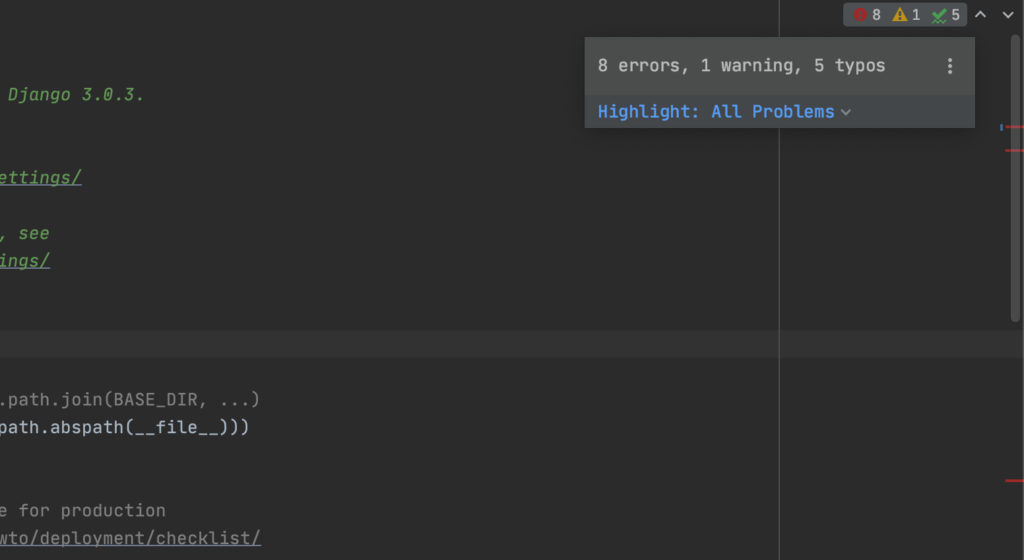The image size is (1024, 560).
Task: Click the editor's vertical scrollbar thumb
Action: pos(1015,178)
